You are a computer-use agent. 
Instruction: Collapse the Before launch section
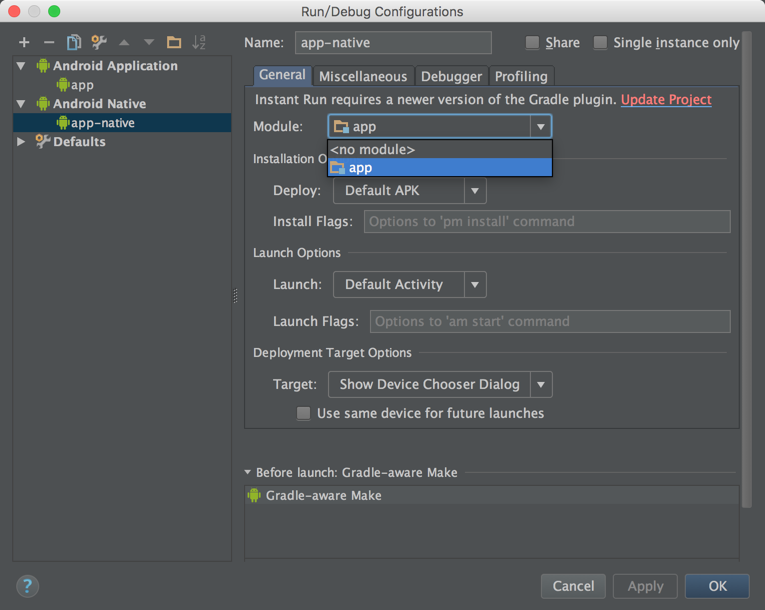tap(247, 472)
